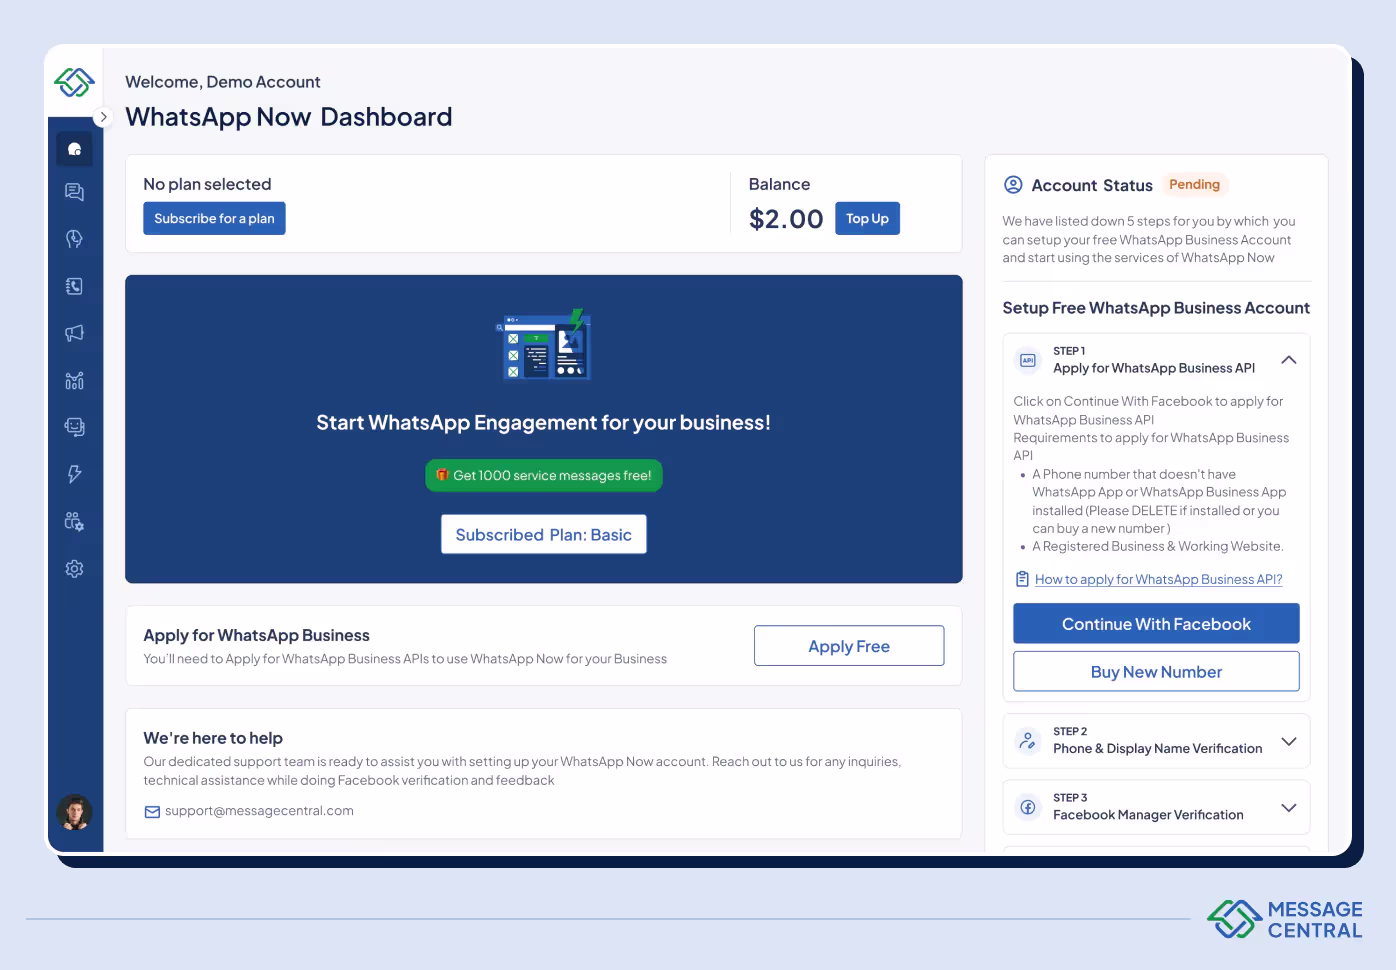This screenshot has height=970, width=1396.
Task: Click the API icon in Step 1
Action: (1028, 360)
